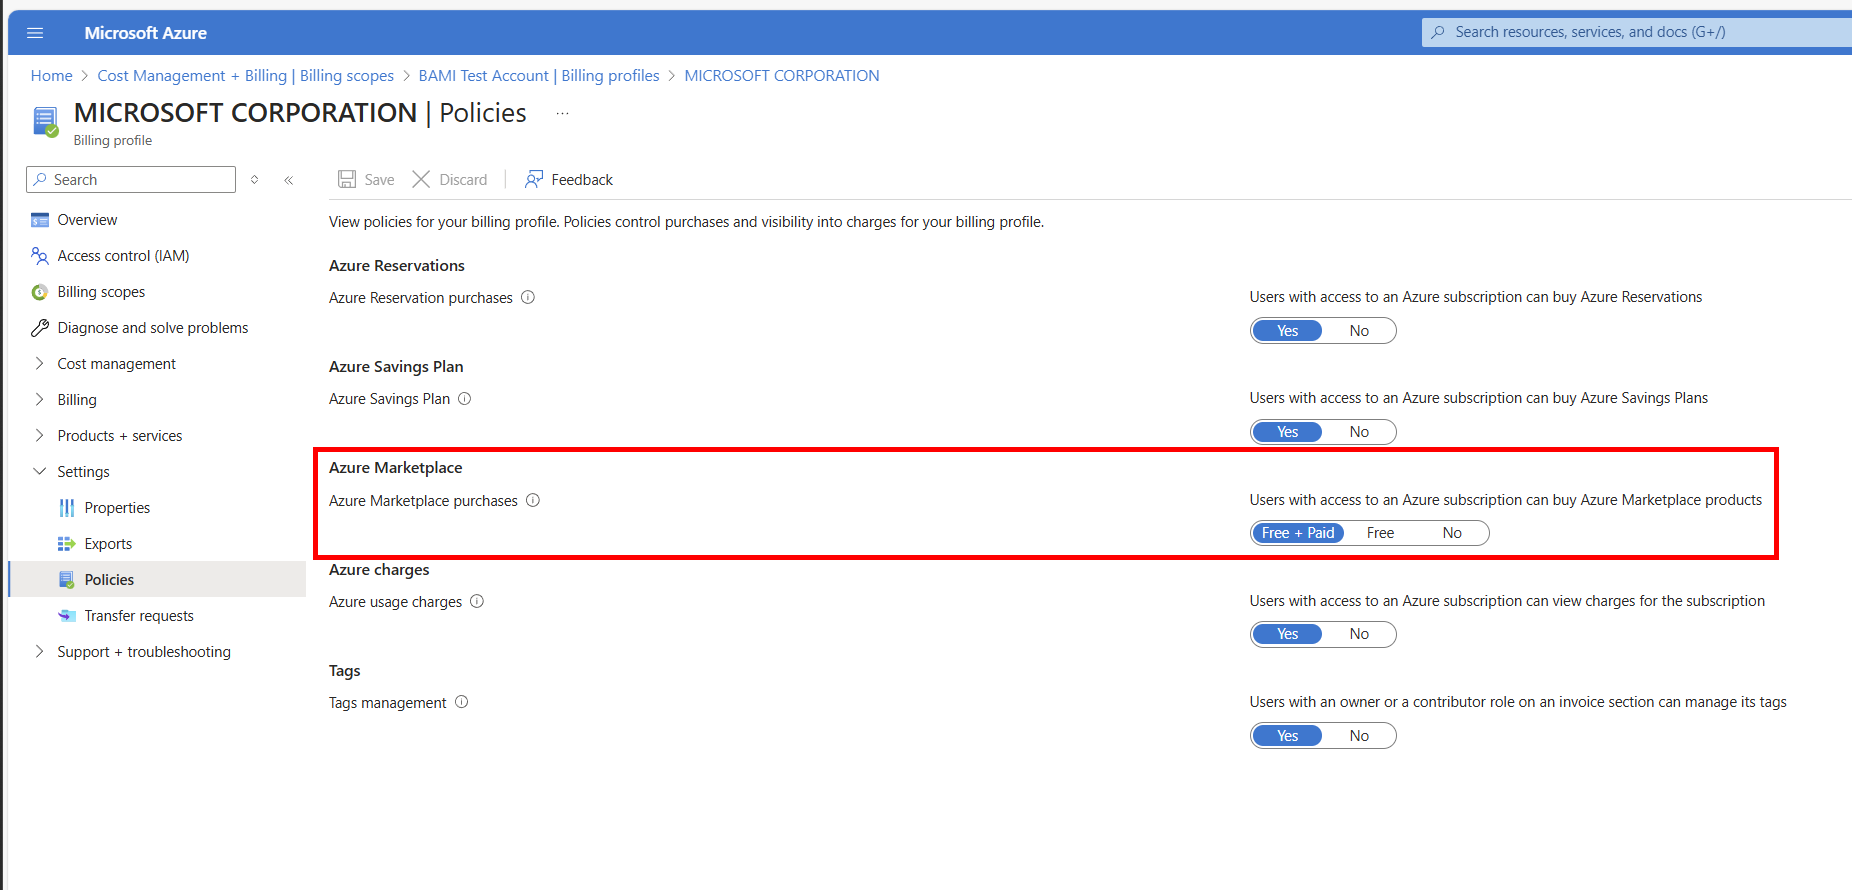Set Tags management to Yes
This screenshot has width=1852, height=890.
point(1288,736)
